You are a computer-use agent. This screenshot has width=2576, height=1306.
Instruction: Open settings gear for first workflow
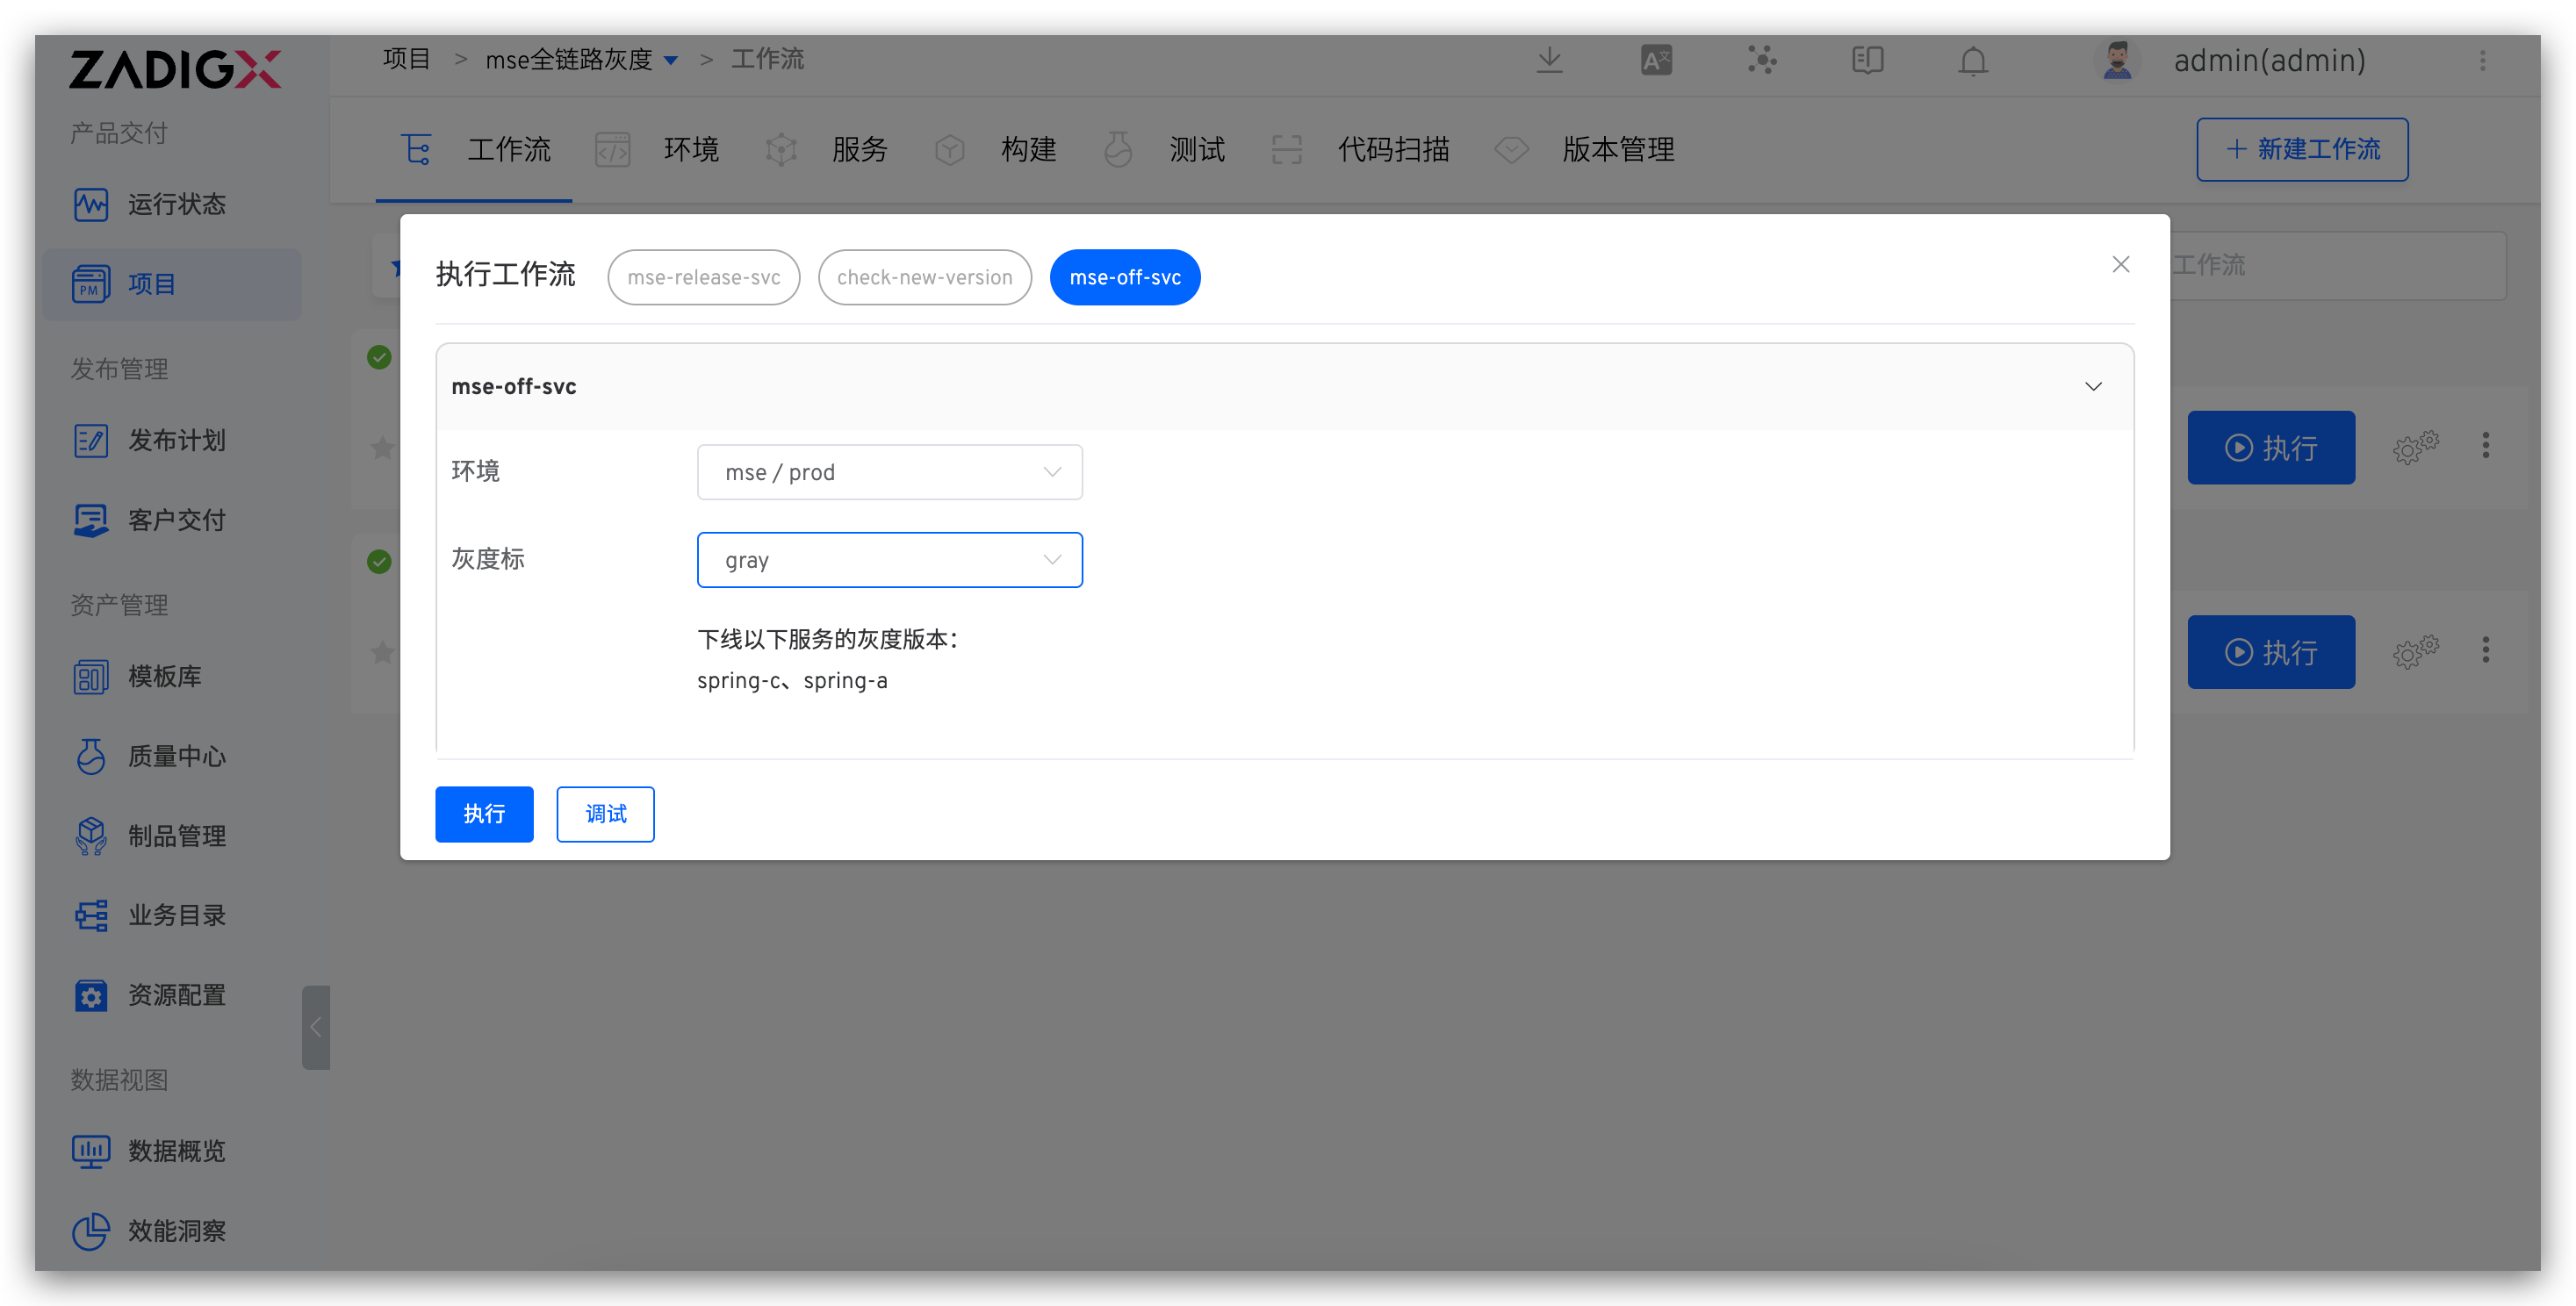pos(2415,447)
